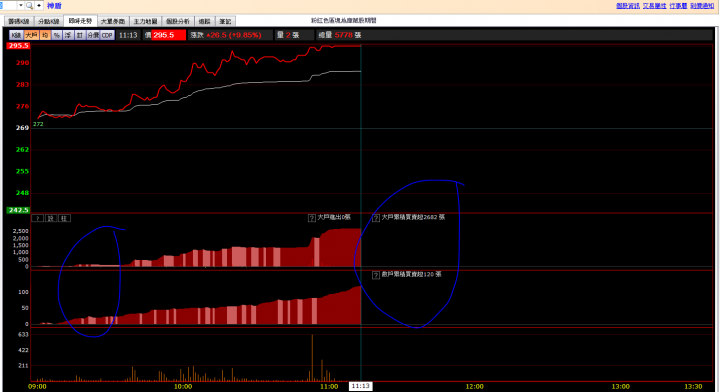Click the 13:30 time axis label

(693, 386)
